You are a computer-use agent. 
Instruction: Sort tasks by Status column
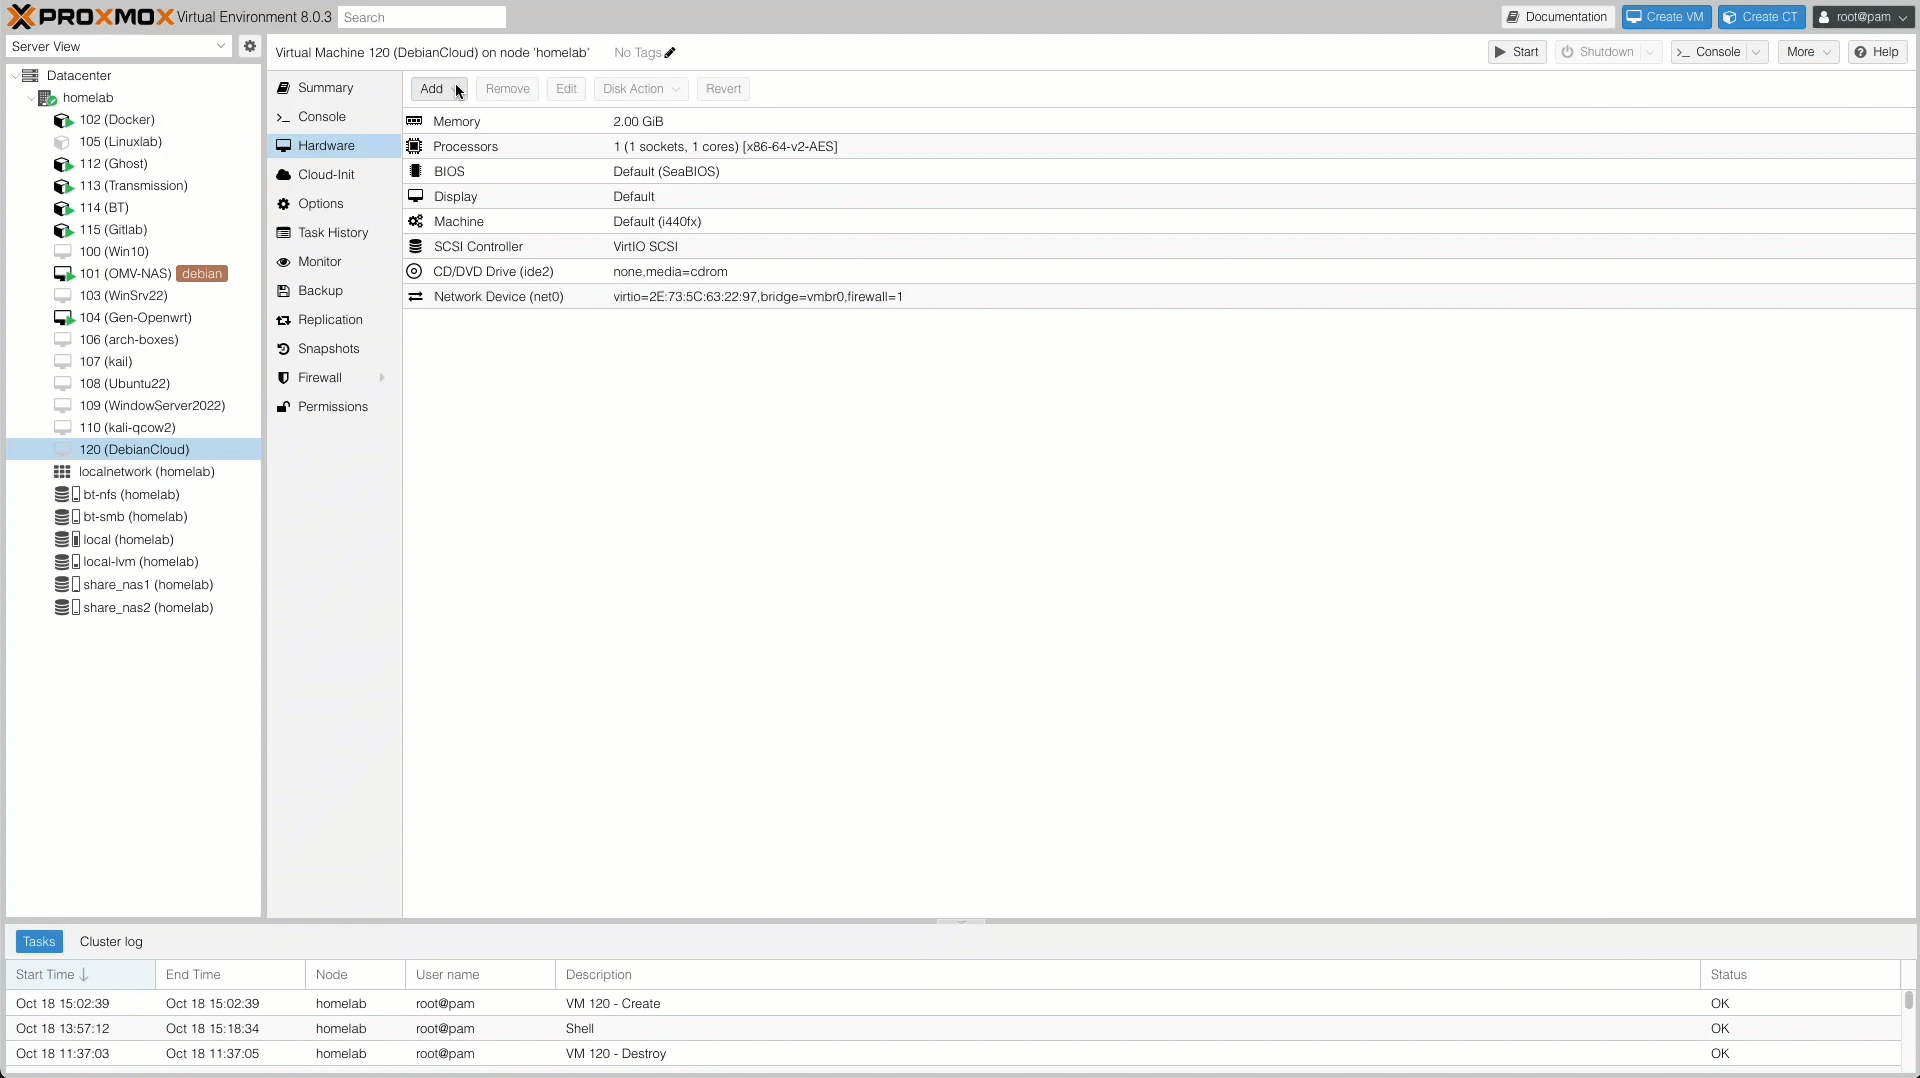click(1800, 975)
